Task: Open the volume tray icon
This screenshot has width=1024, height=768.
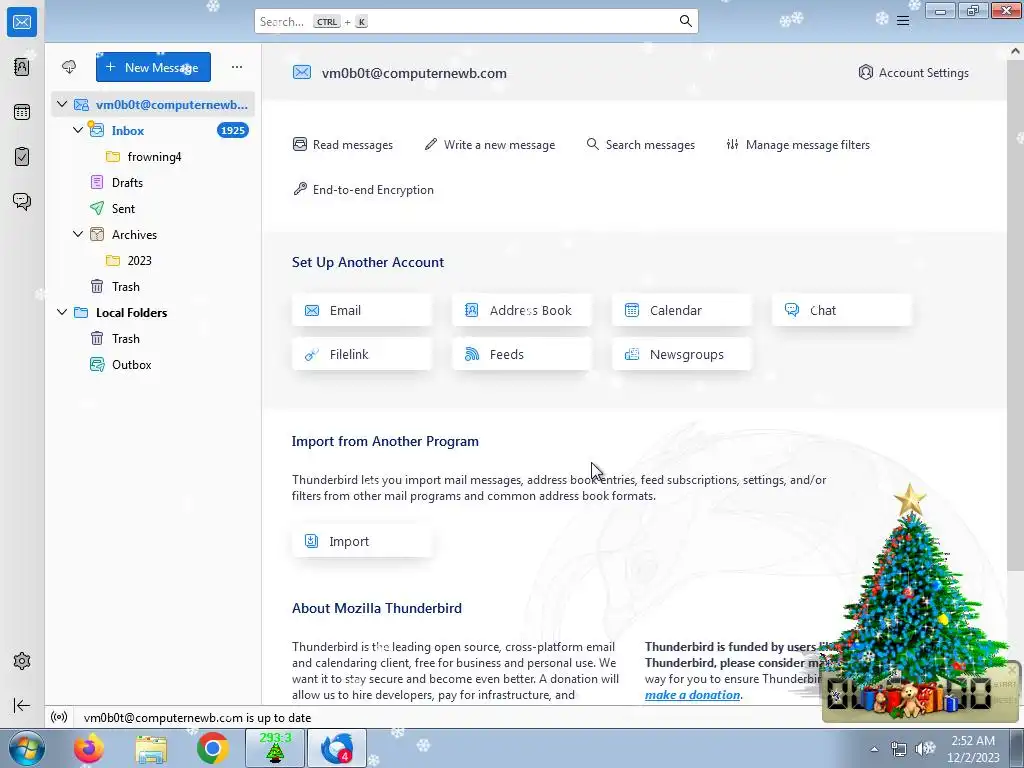Action: point(925,749)
